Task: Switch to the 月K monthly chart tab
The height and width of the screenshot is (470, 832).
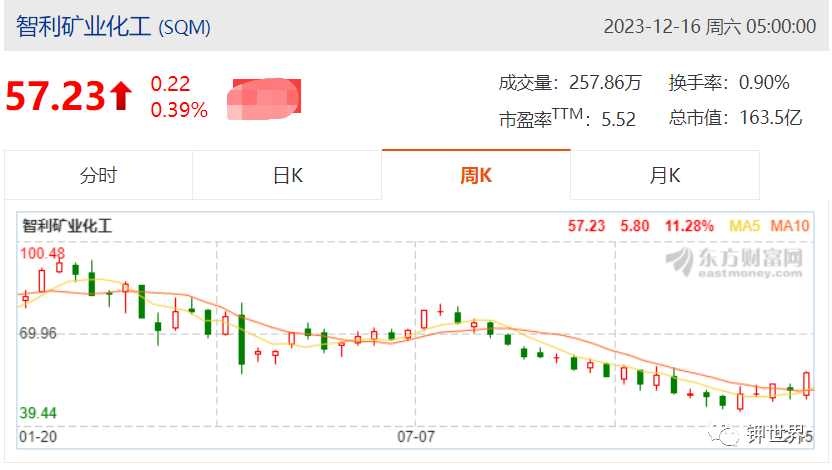Action: pos(665,175)
